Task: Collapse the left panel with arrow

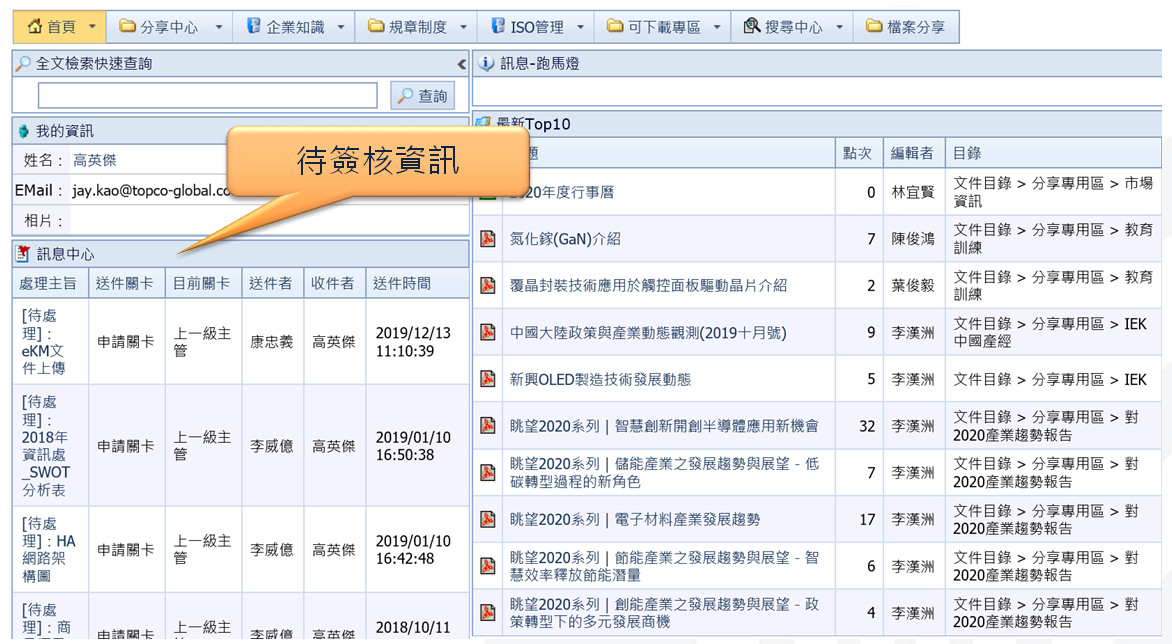Action: [x=461, y=64]
